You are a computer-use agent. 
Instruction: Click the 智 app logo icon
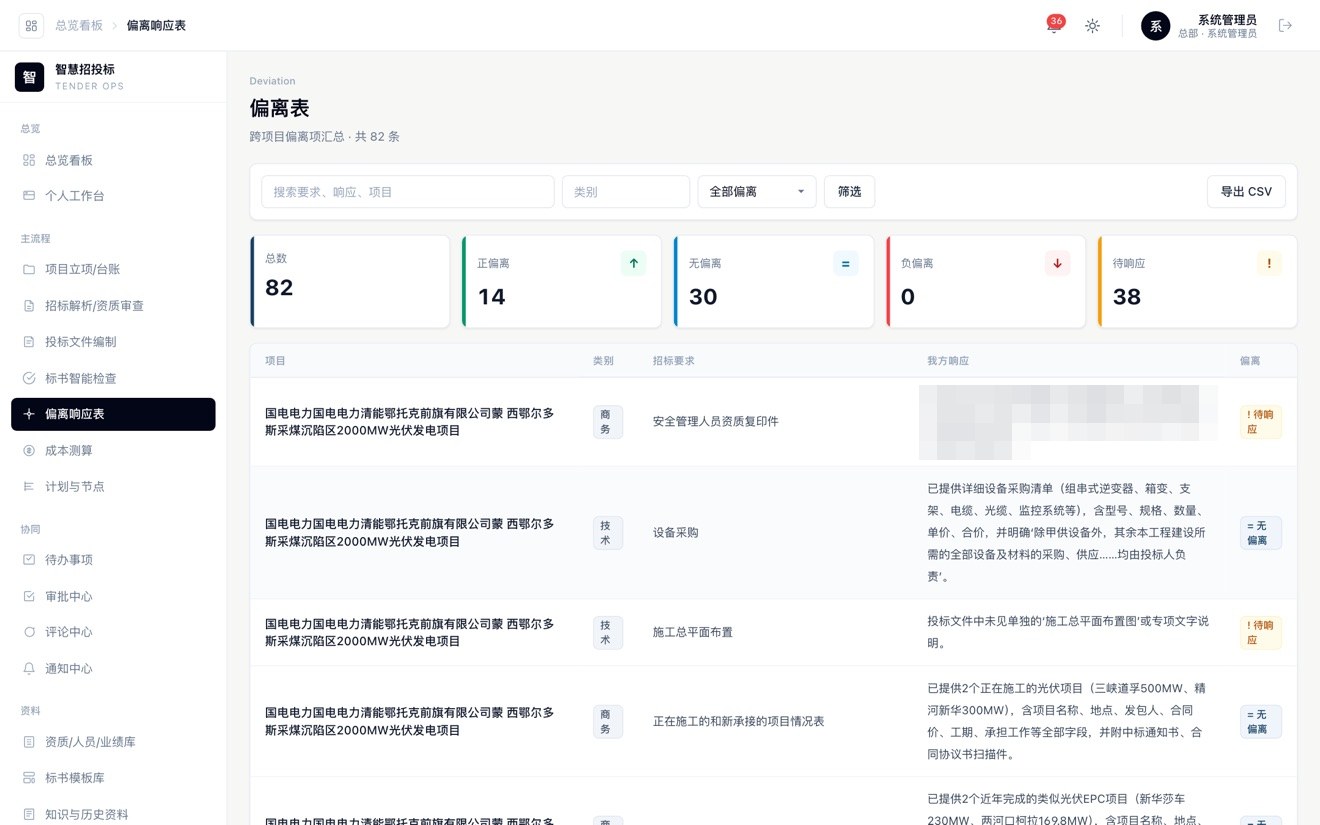click(x=30, y=77)
